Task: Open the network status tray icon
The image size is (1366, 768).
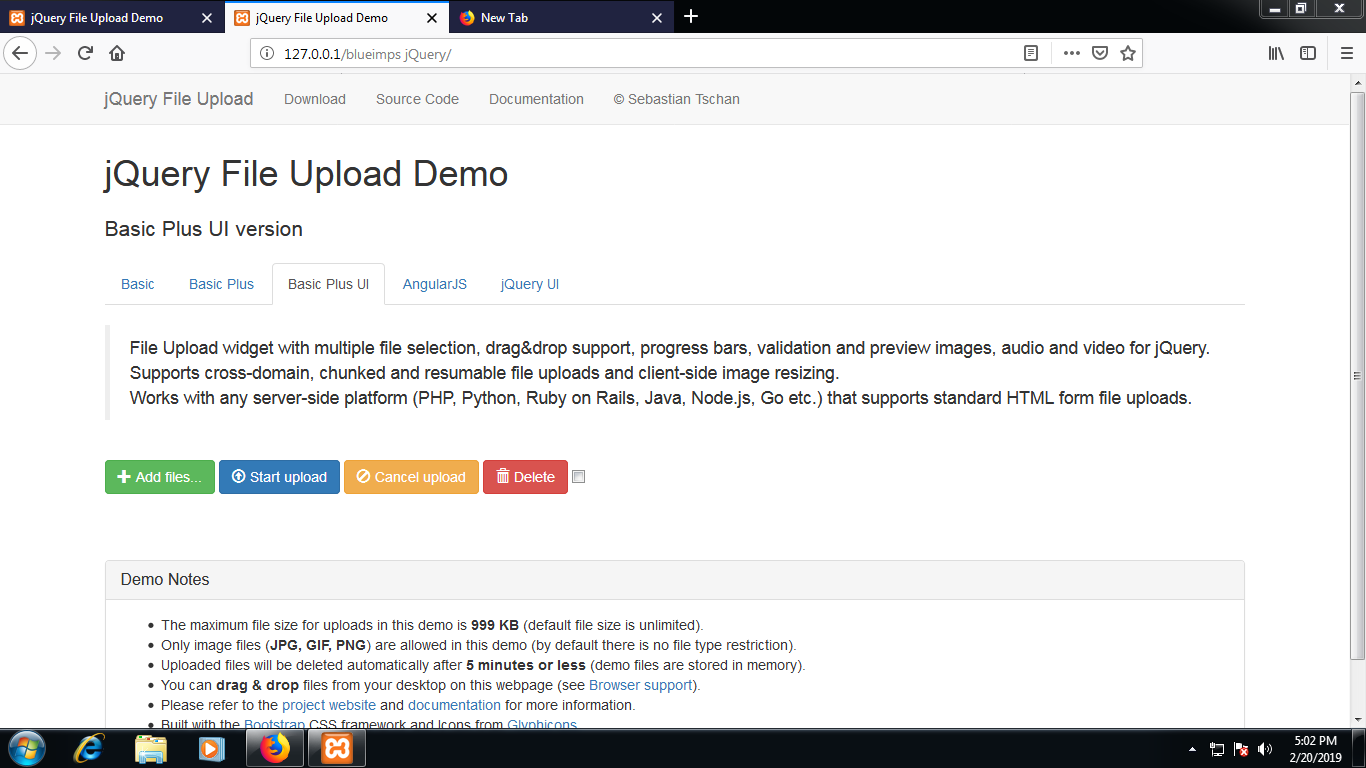Action: coord(1217,749)
